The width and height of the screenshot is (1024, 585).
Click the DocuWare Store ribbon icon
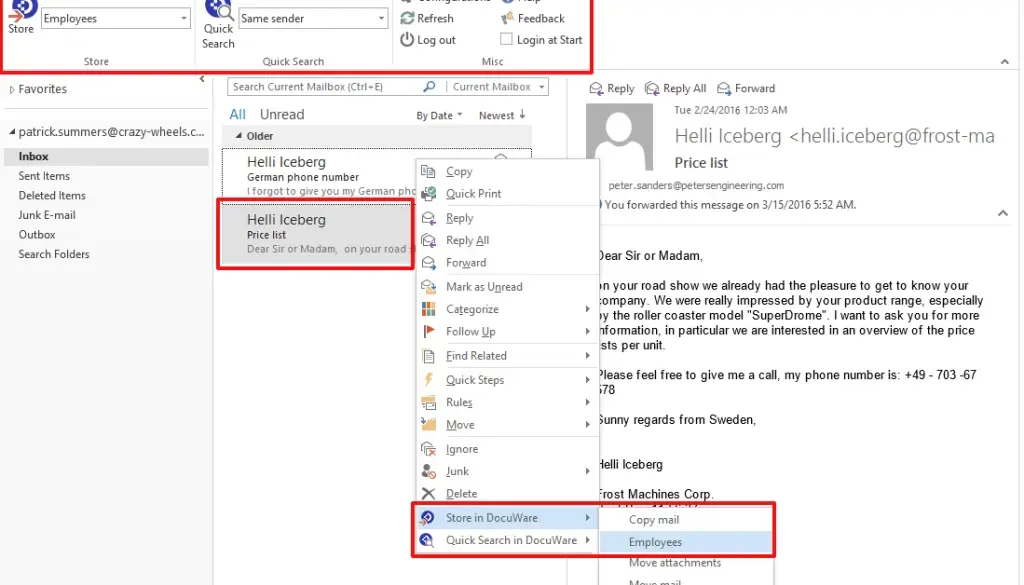22,10
